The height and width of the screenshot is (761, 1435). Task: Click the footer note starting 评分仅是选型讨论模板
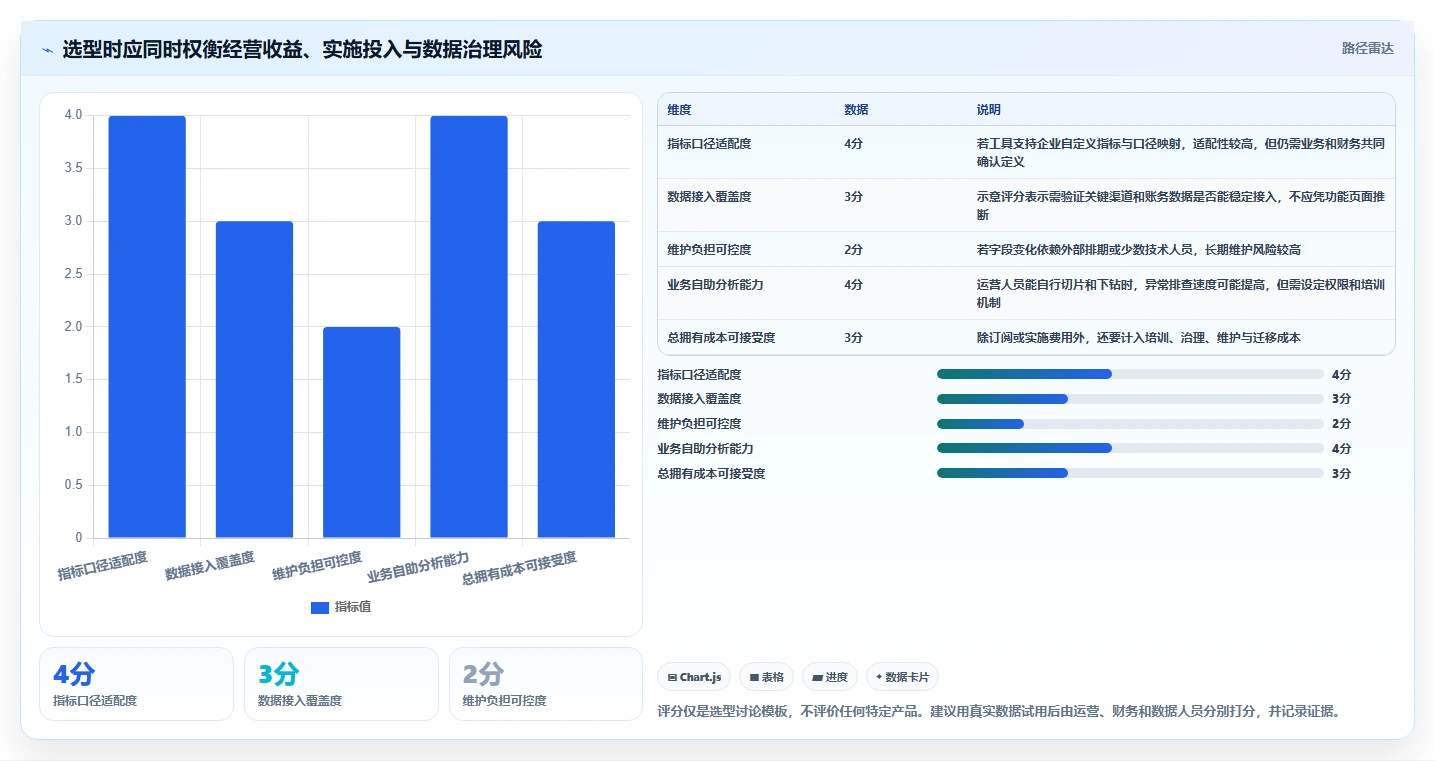(x=999, y=712)
